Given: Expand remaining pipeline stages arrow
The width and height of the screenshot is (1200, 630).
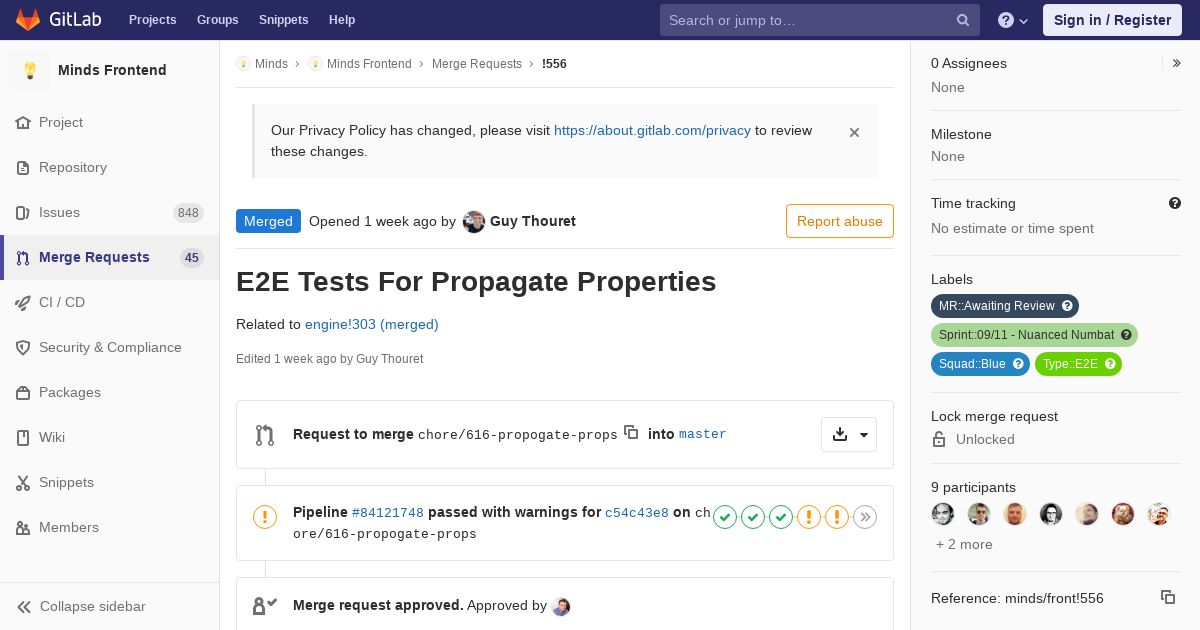Looking at the screenshot, I should coord(865,517).
